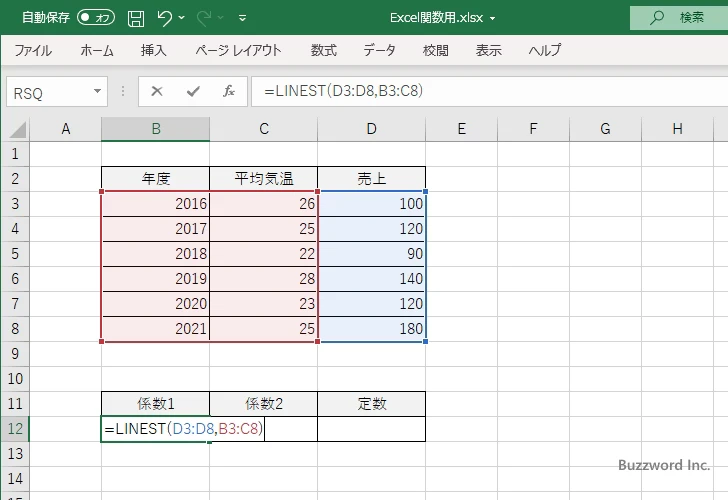Viewport: 728px width, 500px height.
Task: Switch to the ページ レイアウト tab
Action: point(238,50)
